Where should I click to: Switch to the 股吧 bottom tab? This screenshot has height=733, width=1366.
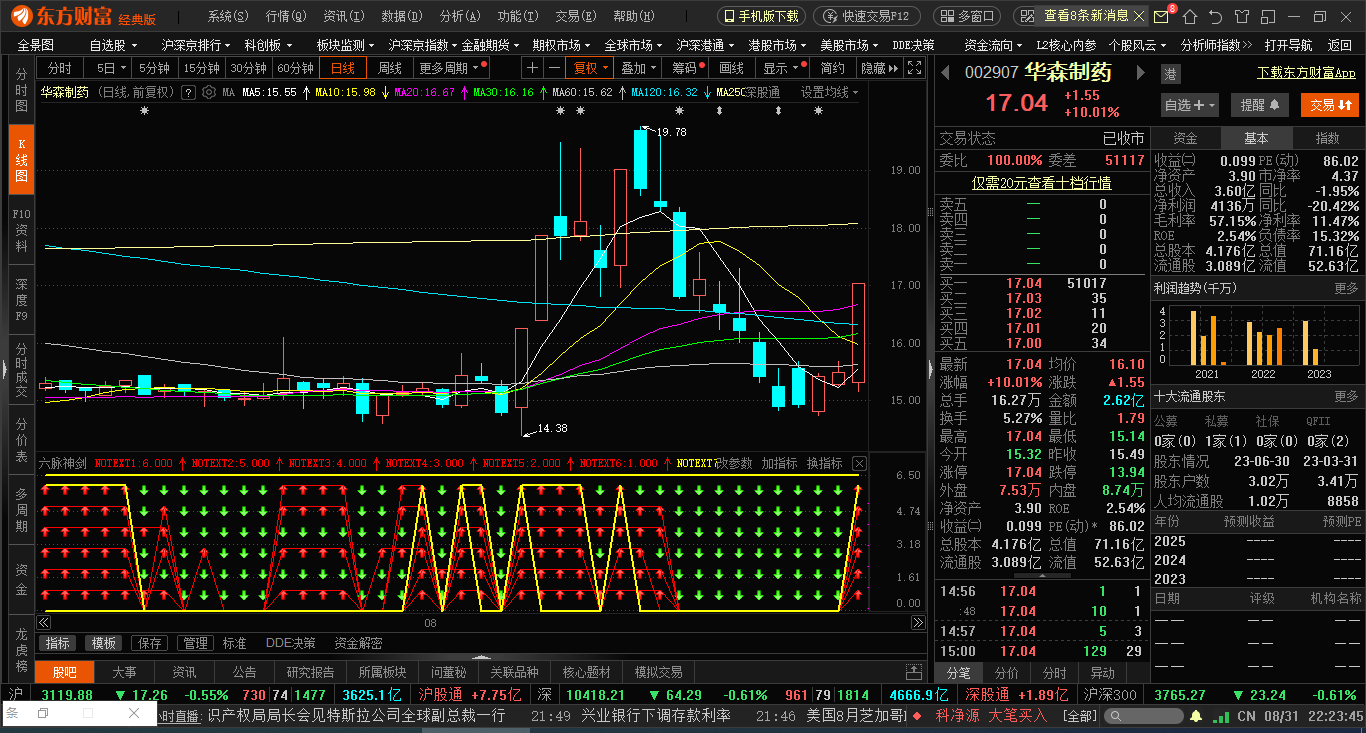(x=65, y=672)
